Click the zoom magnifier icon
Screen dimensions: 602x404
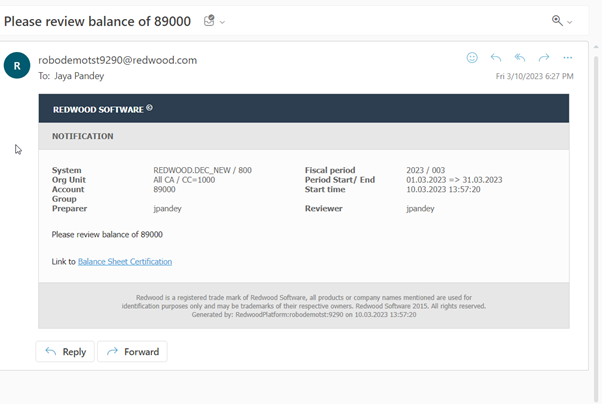tap(557, 20)
